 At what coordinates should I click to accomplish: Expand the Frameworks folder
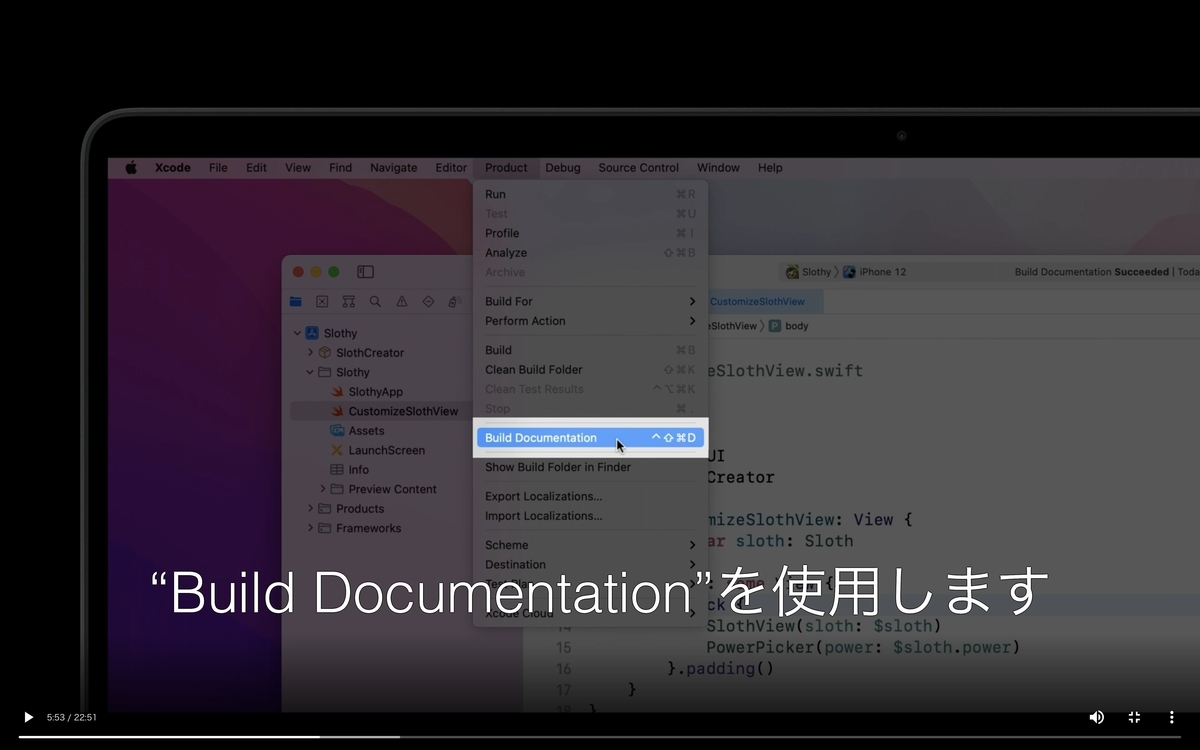point(310,528)
